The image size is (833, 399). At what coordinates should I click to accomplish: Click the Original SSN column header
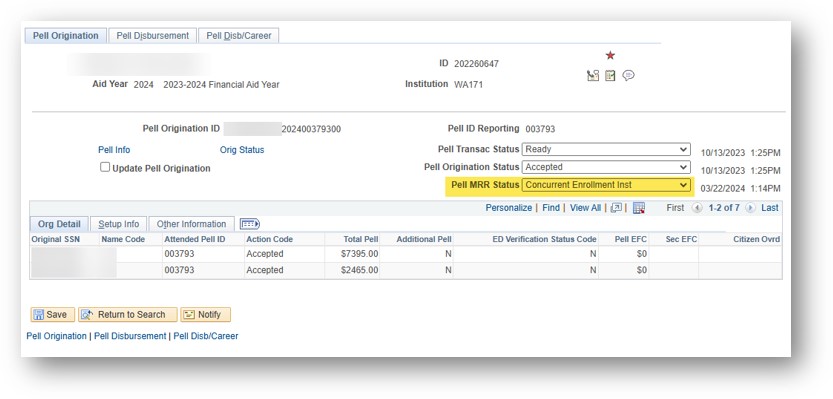(56, 239)
